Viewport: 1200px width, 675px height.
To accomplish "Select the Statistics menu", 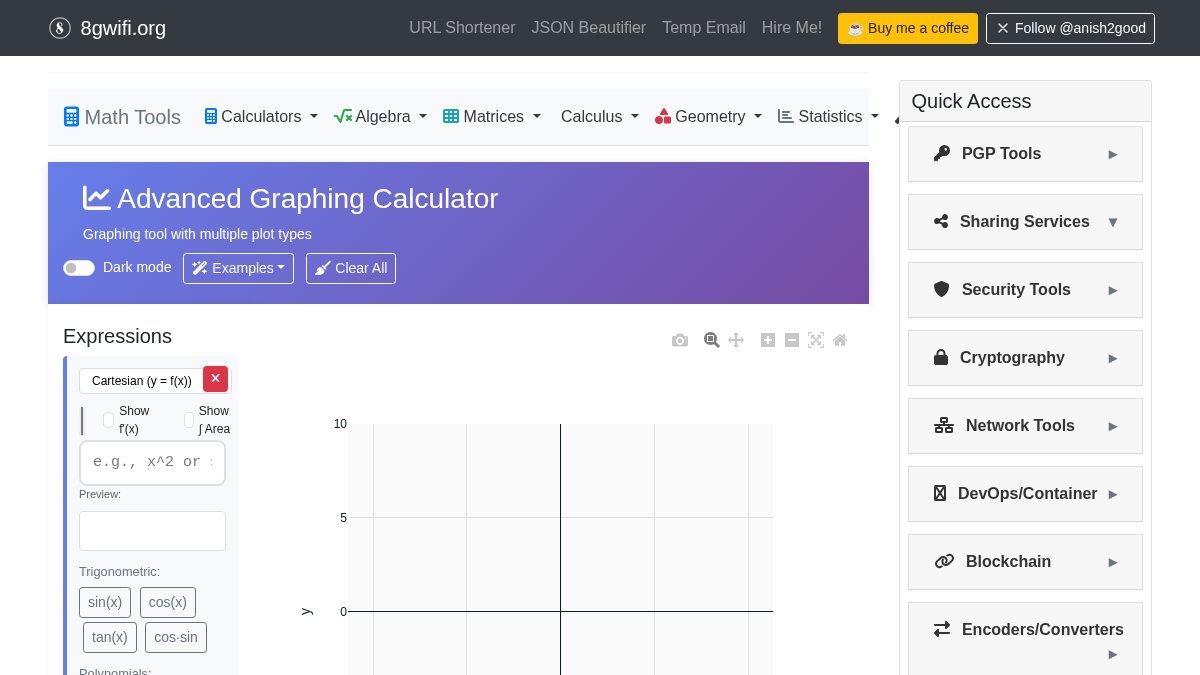I will point(828,117).
